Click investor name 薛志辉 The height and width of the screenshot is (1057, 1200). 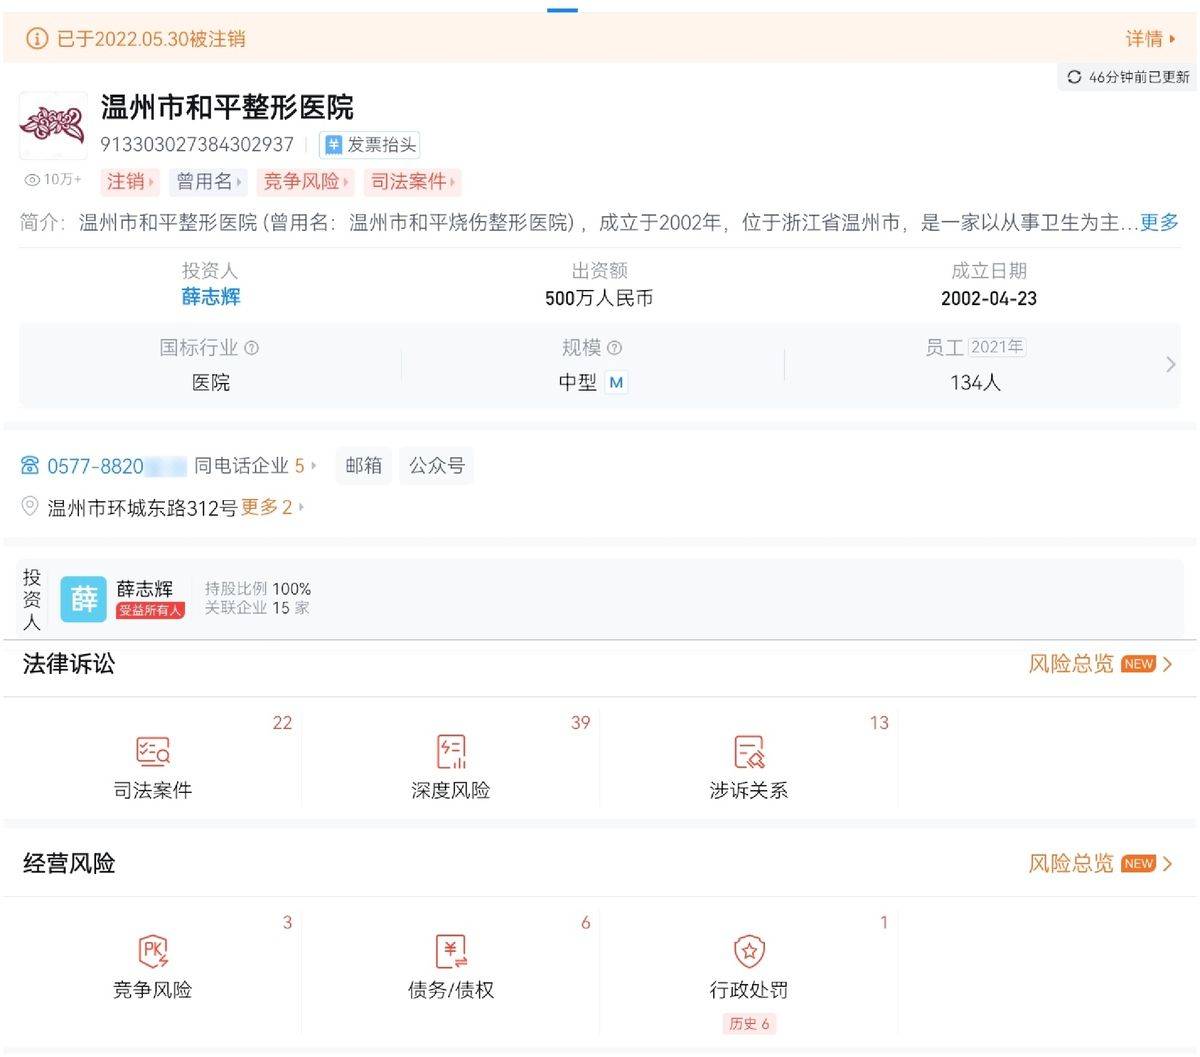(209, 297)
